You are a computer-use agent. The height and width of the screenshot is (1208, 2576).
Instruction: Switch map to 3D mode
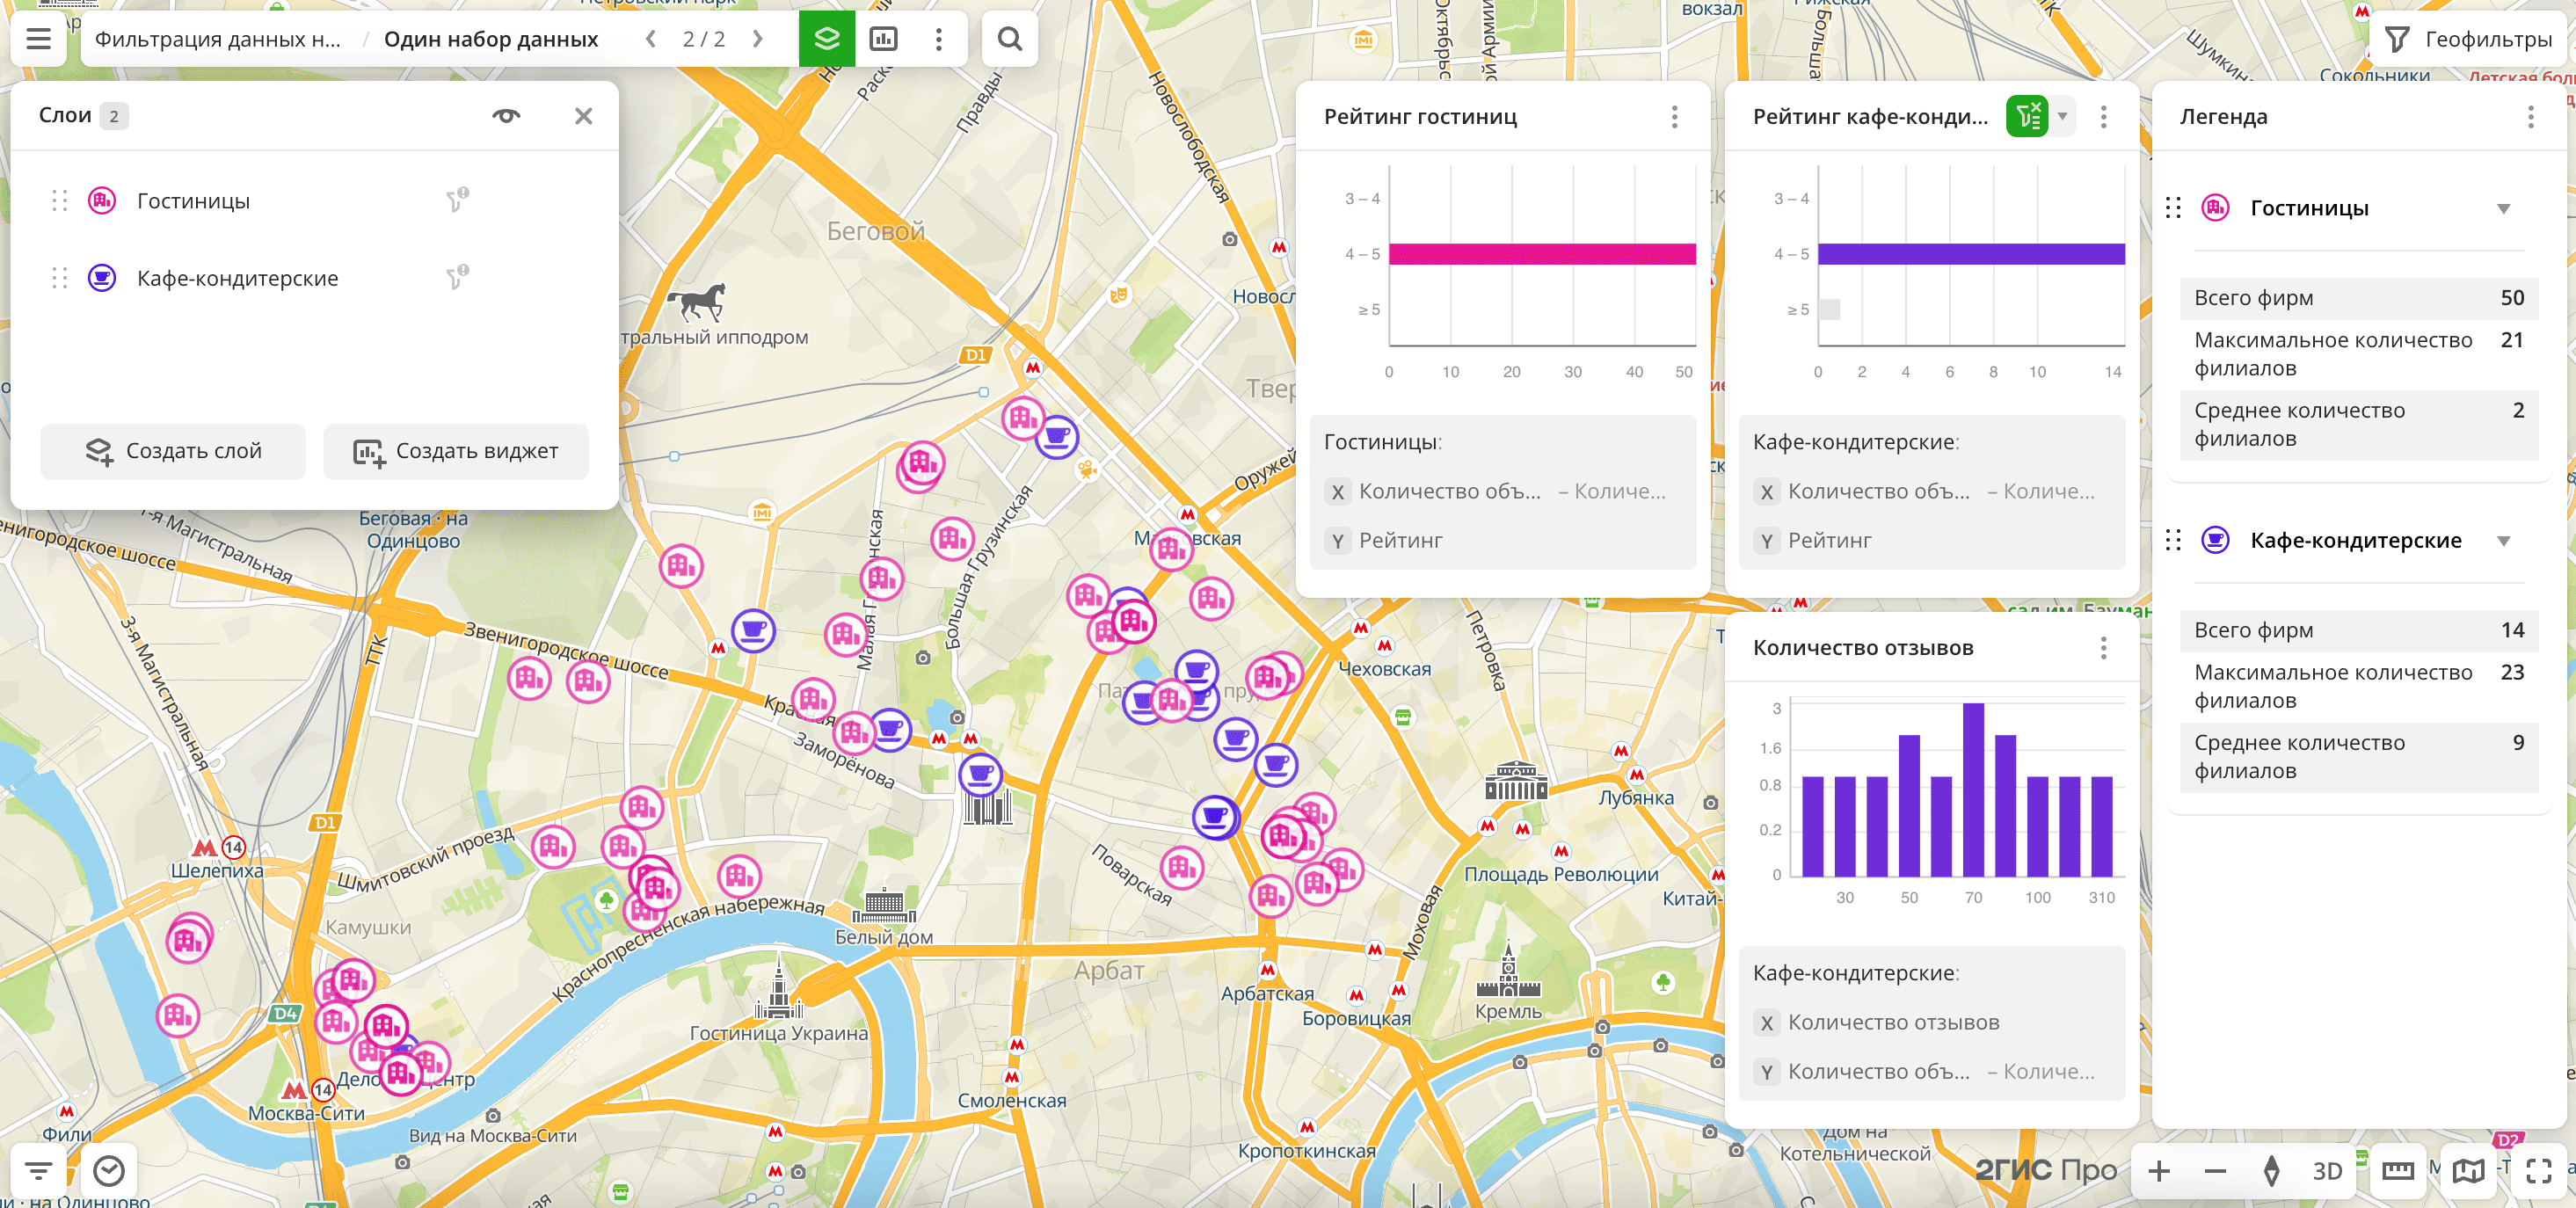(2327, 1170)
